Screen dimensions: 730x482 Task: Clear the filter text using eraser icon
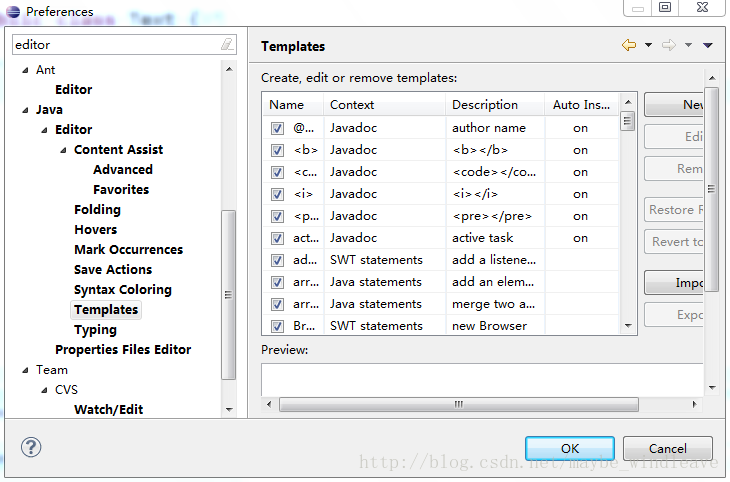227,44
